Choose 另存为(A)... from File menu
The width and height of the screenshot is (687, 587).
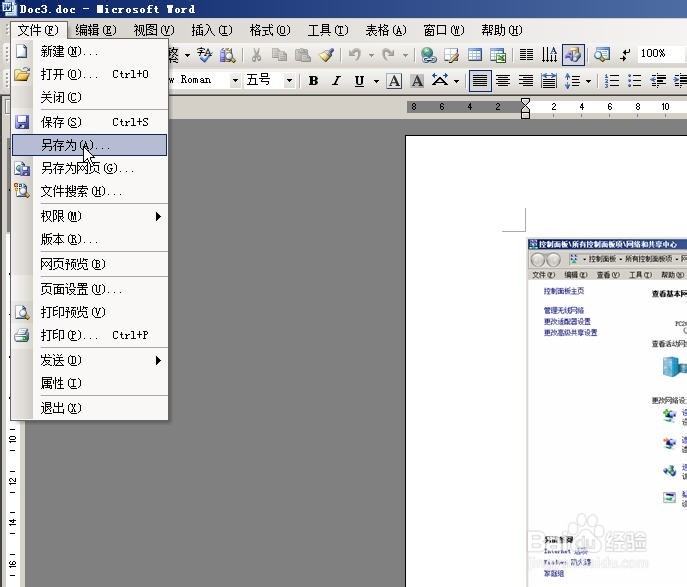89,145
